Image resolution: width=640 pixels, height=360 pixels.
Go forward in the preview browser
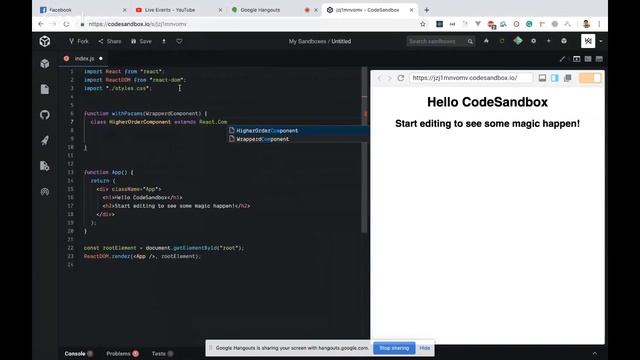(x=389, y=78)
